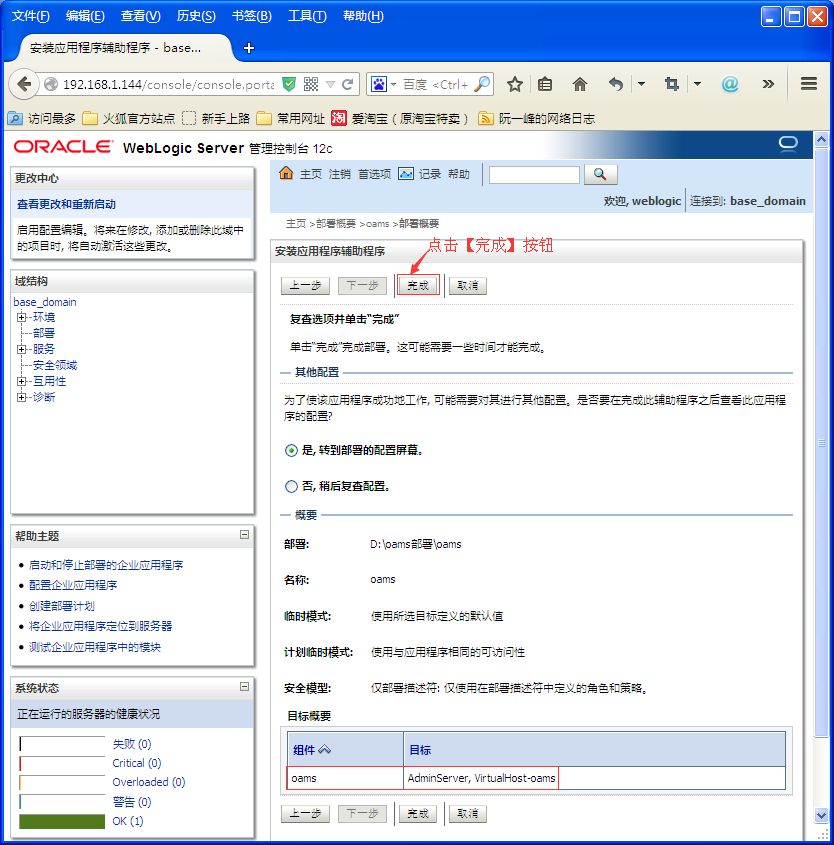Click the green OK (1) health bar
This screenshot has height=845, width=834.
[x=62, y=822]
